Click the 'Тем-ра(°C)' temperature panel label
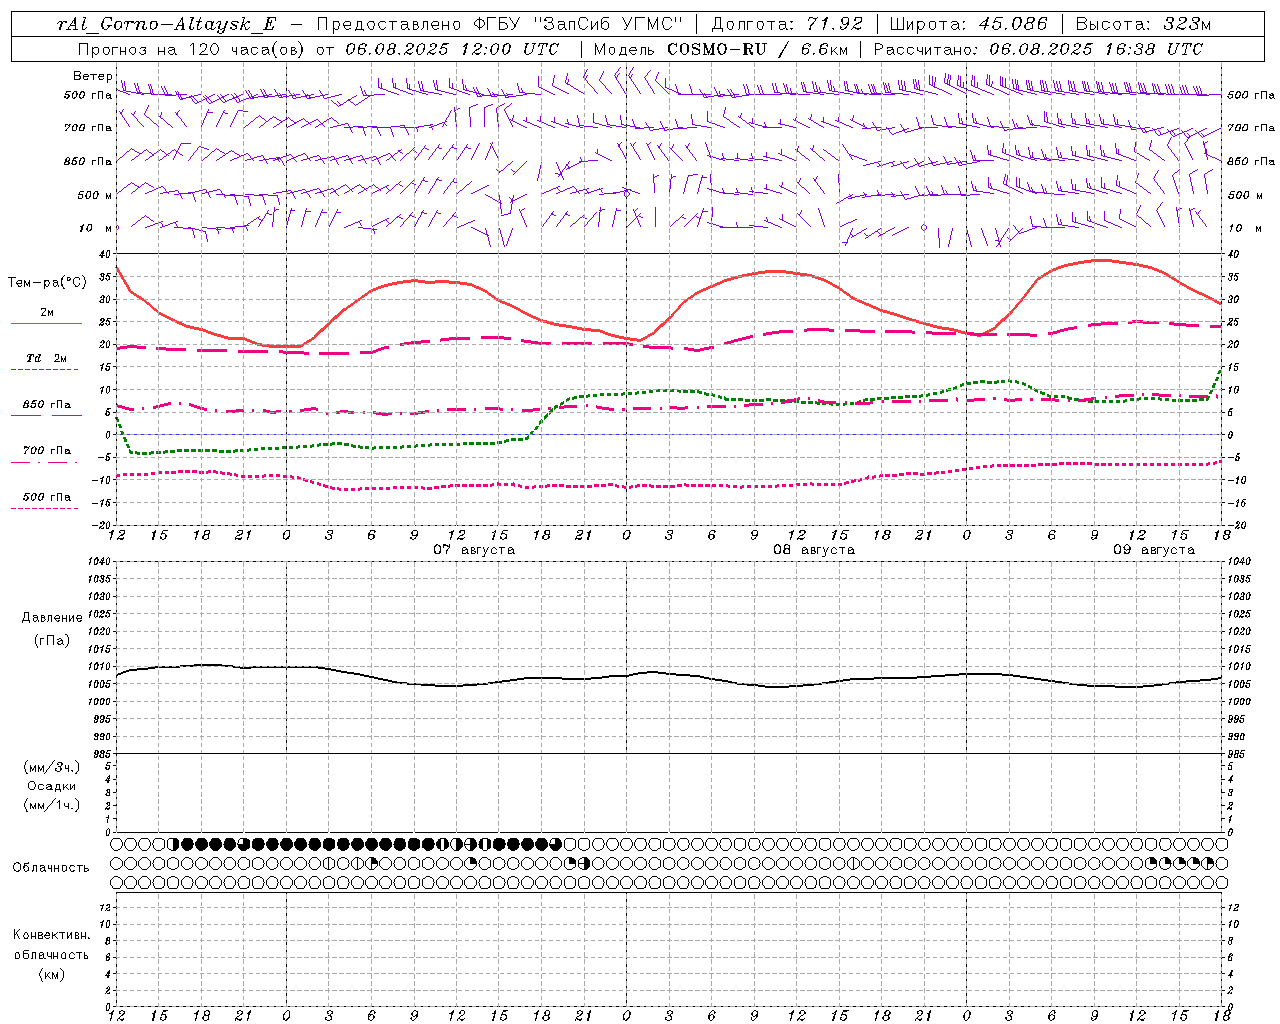This screenshot has height=1024, width=1280. 47,283
